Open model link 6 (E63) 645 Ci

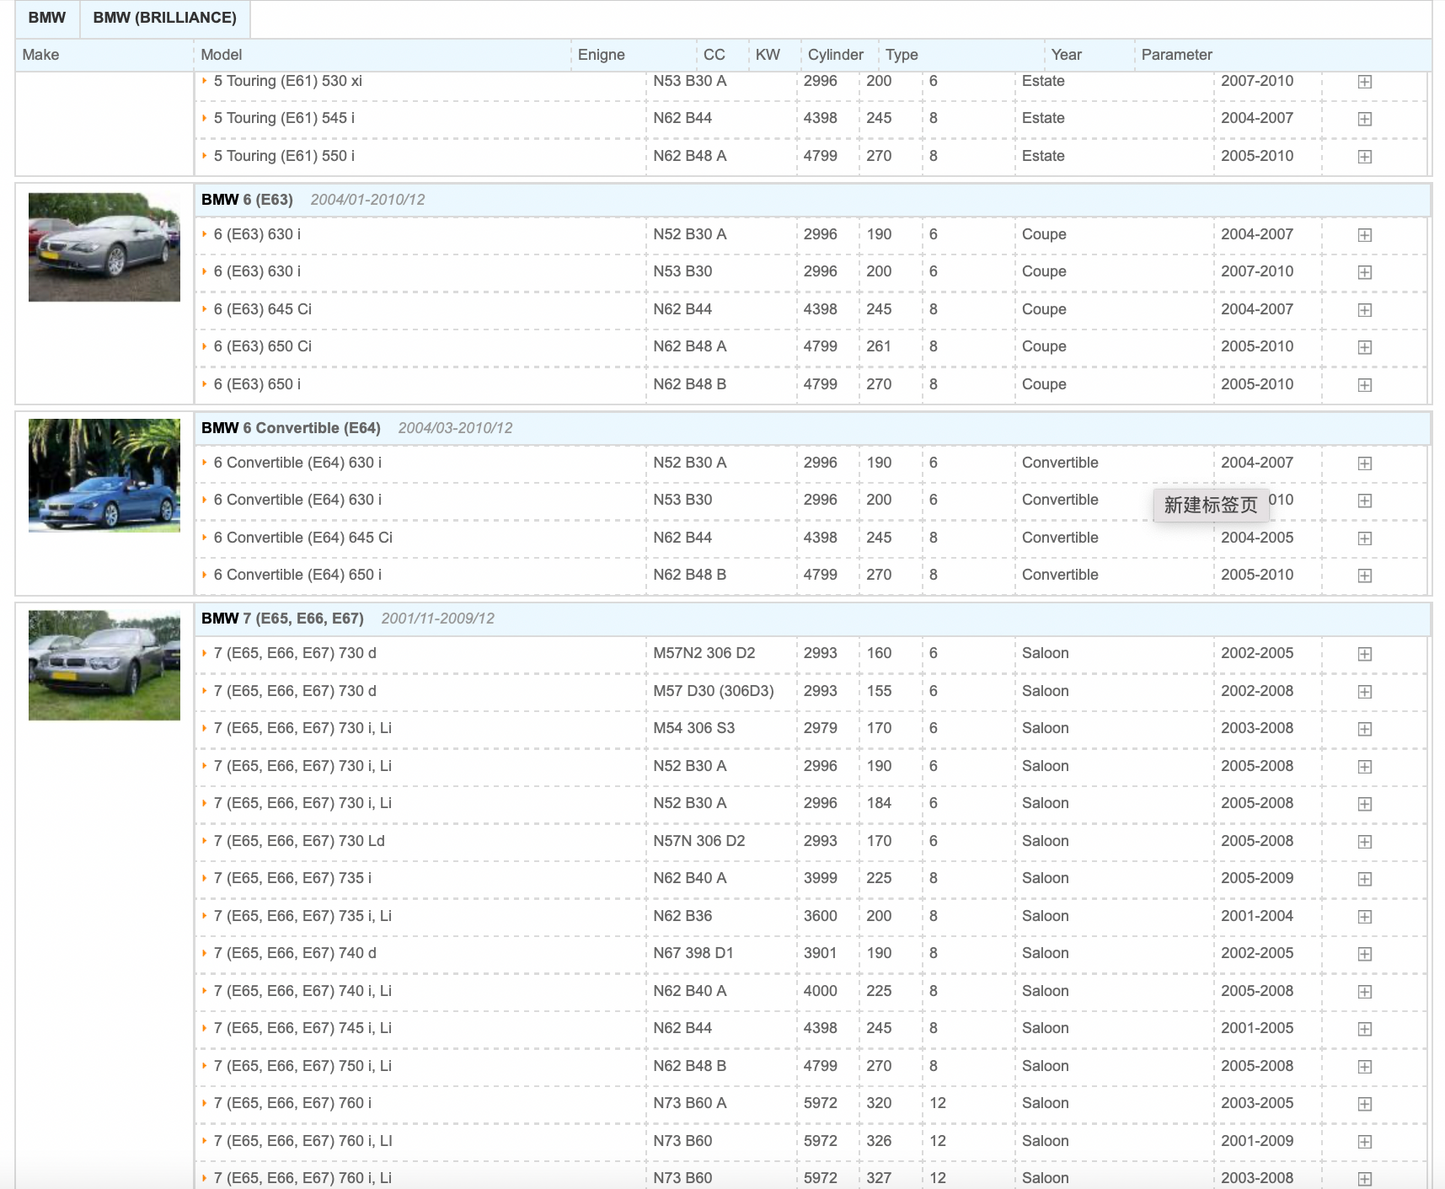tap(262, 309)
